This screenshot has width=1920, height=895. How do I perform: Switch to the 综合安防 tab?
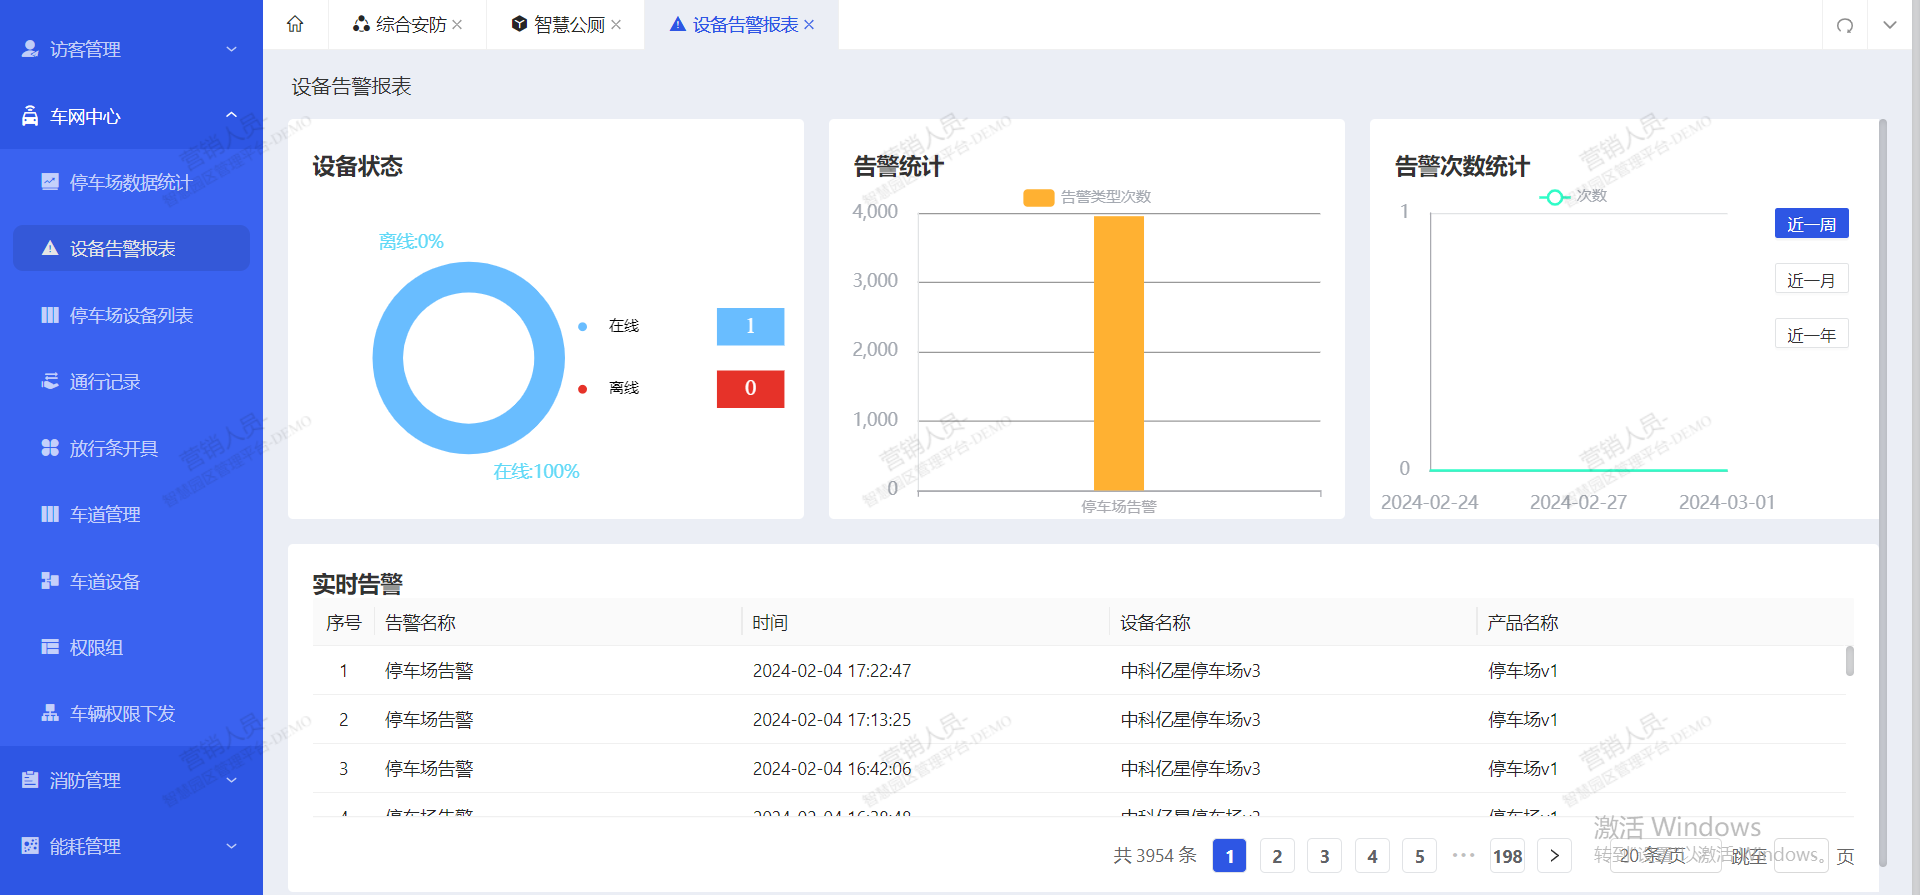pyautogui.click(x=408, y=25)
